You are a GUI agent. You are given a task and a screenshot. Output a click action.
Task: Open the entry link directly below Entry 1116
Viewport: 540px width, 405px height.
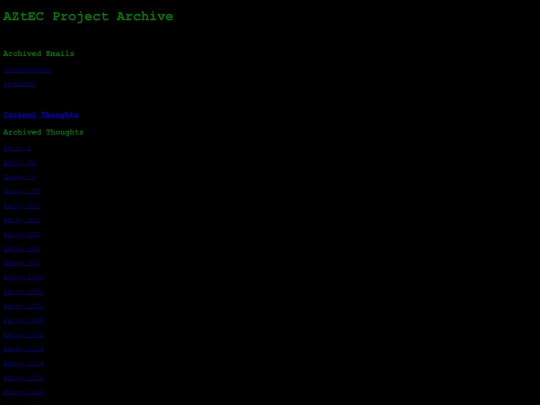point(24,393)
